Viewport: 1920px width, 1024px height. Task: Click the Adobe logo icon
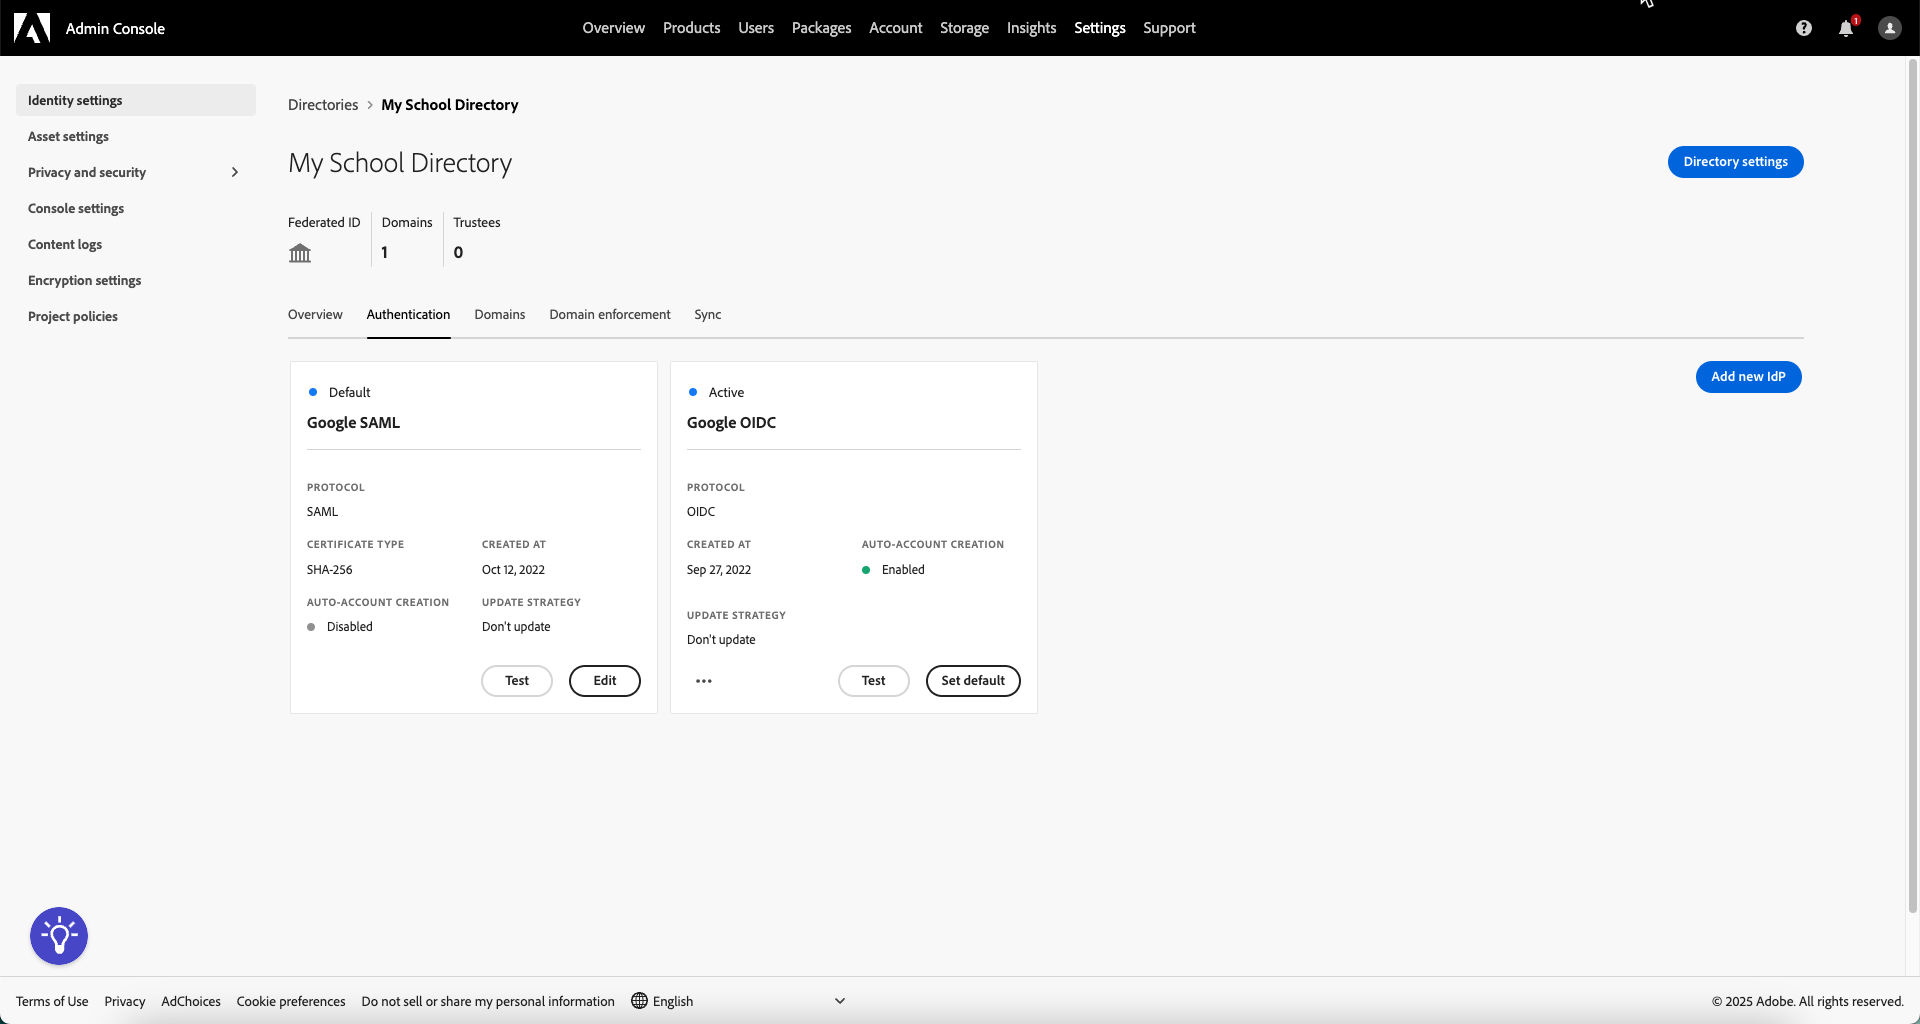pos(31,28)
